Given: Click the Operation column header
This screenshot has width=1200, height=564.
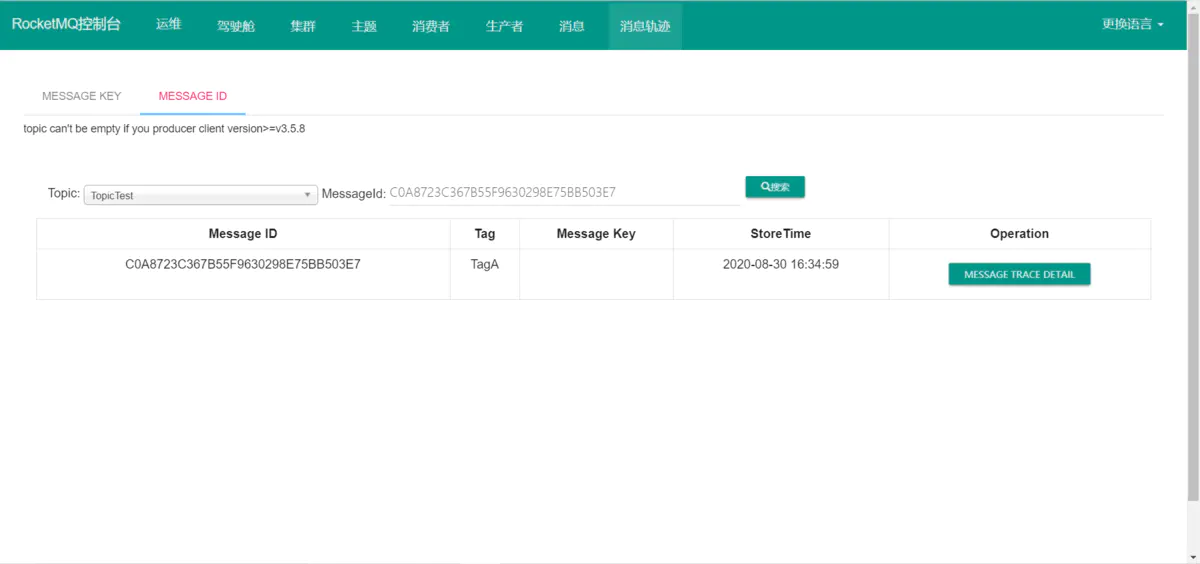Looking at the screenshot, I should (x=1019, y=234).
